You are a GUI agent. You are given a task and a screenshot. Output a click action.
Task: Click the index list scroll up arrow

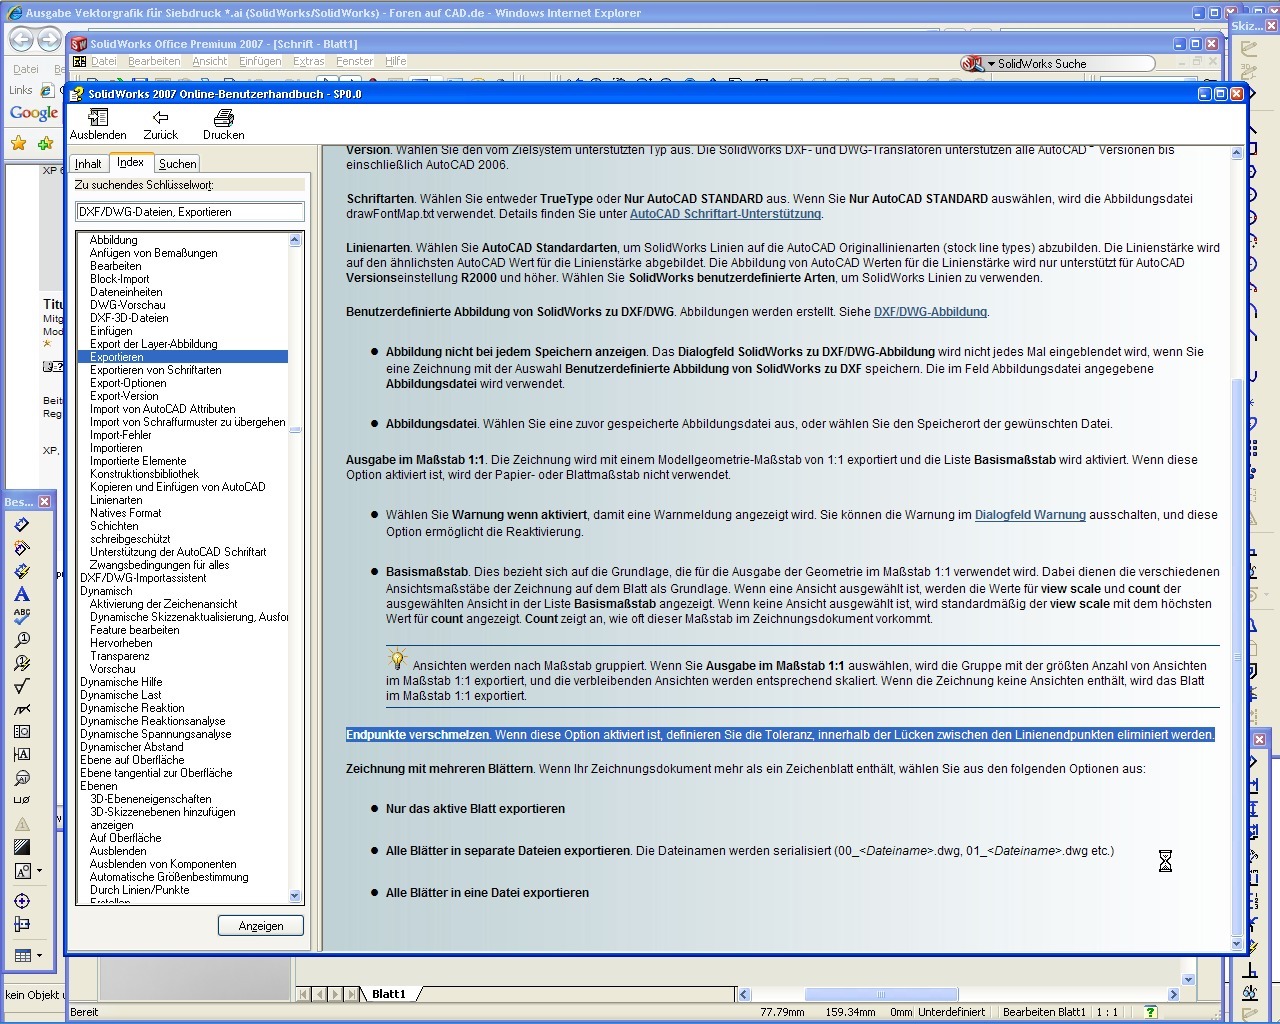(x=295, y=240)
